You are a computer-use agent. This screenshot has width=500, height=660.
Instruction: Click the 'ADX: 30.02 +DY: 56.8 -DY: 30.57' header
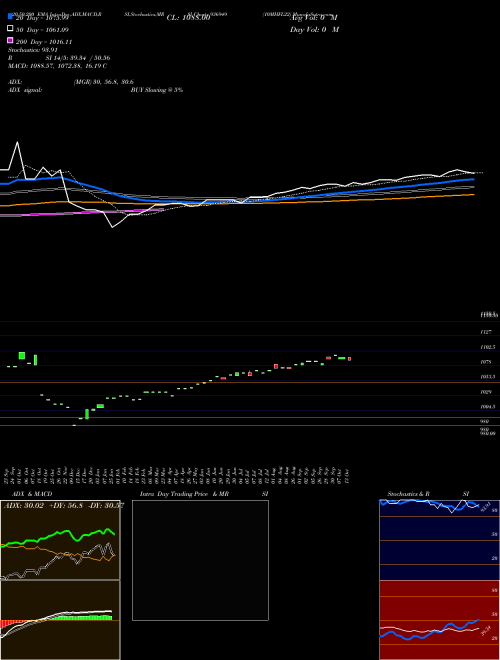(64, 506)
